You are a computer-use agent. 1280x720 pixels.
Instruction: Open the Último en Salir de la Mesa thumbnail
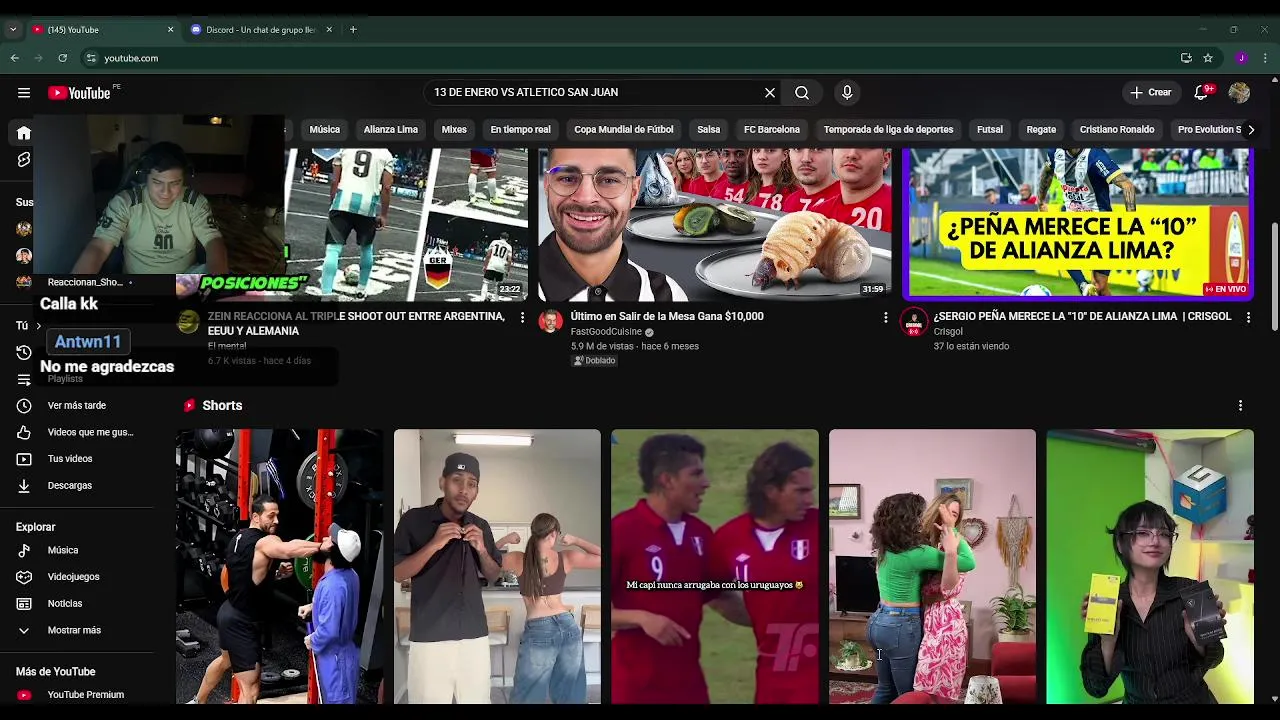pyautogui.click(x=714, y=224)
